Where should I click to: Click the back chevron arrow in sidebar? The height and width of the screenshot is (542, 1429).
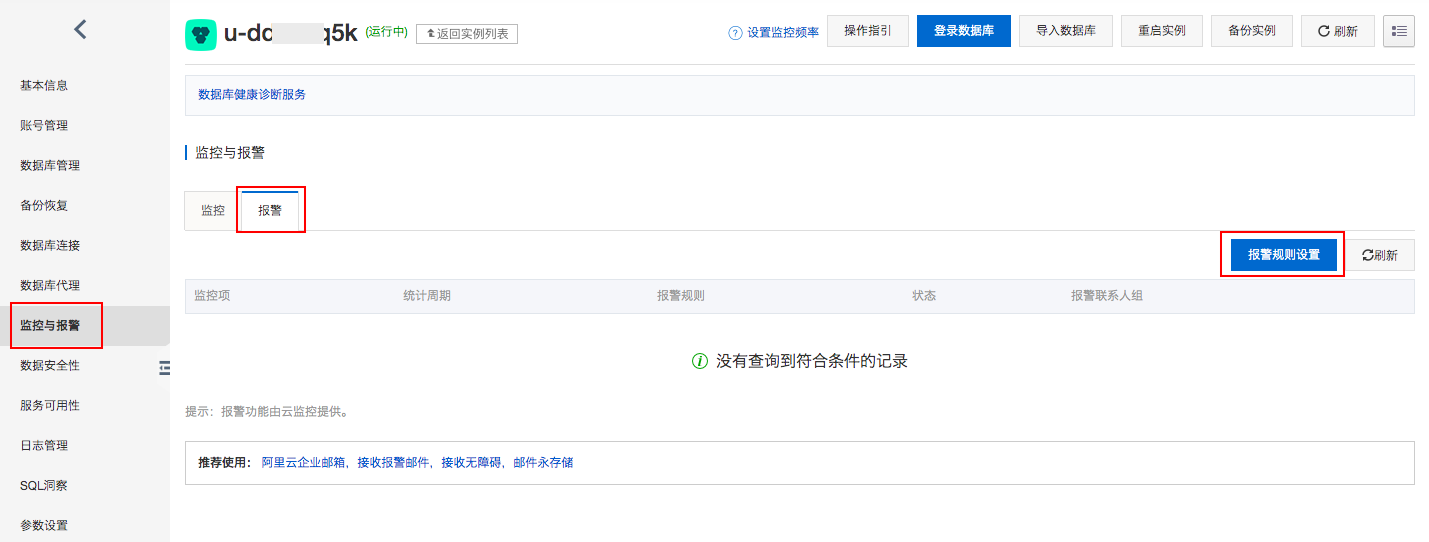click(x=81, y=30)
